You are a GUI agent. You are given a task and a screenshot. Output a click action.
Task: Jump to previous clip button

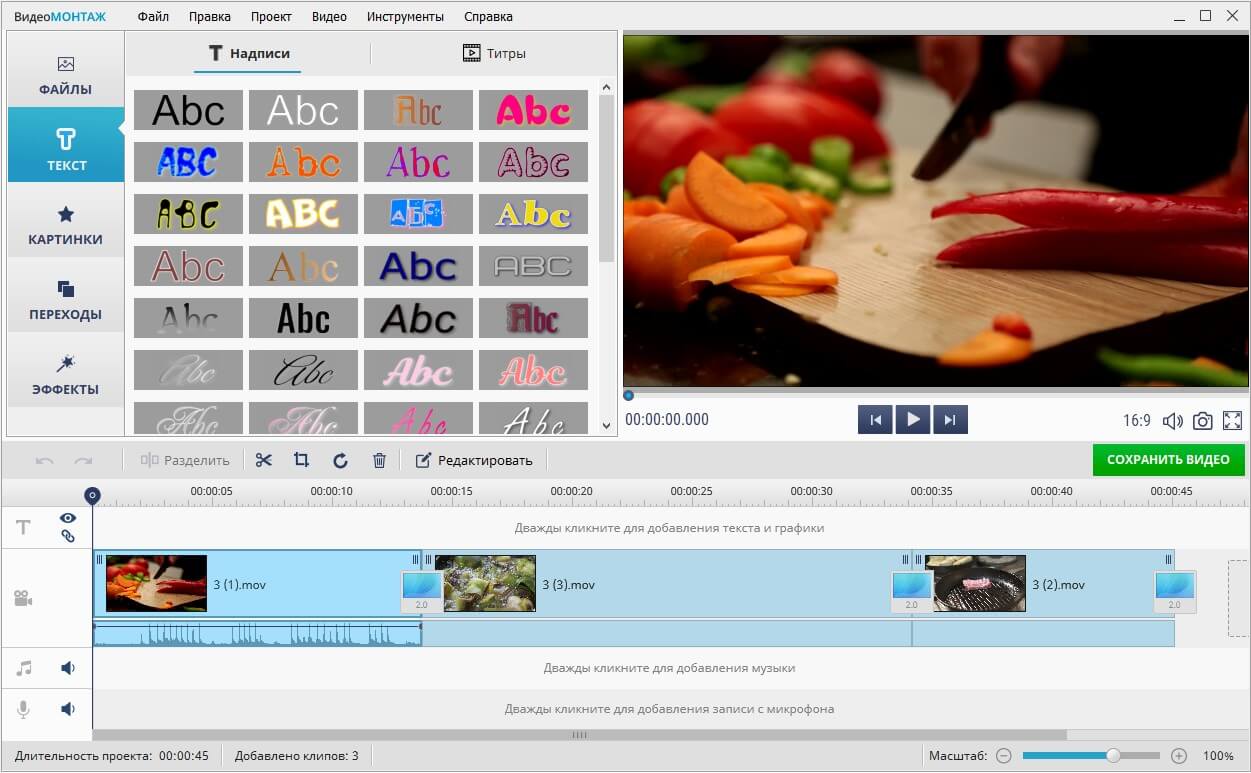click(x=875, y=420)
